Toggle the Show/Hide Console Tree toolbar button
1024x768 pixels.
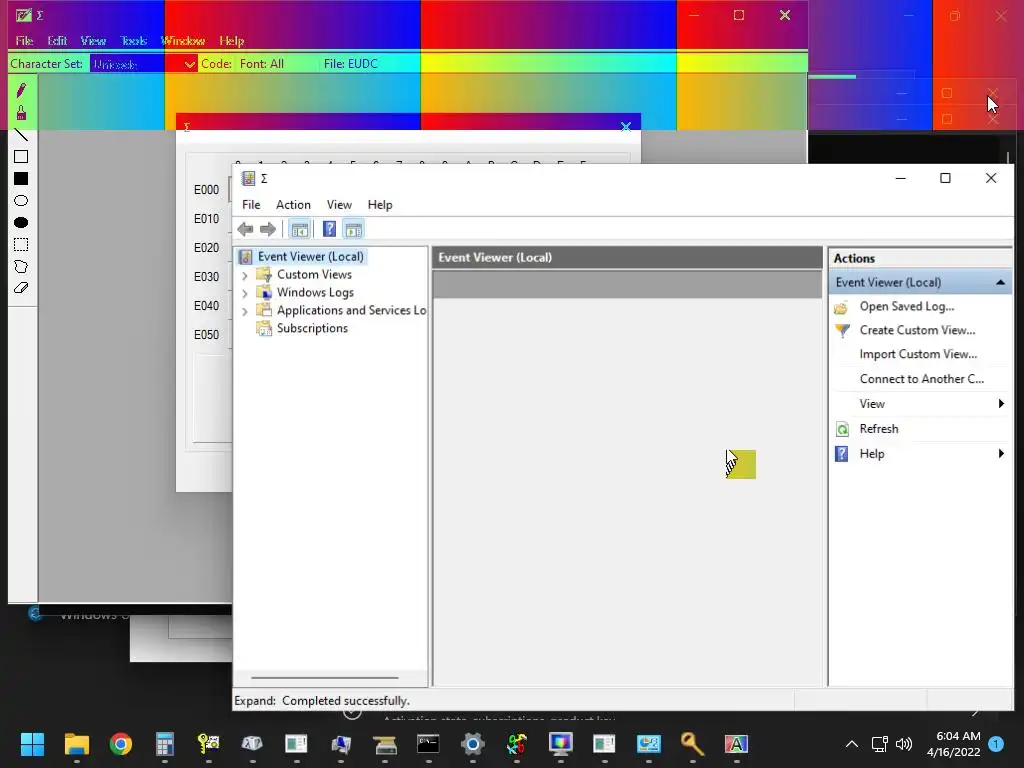(x=300, y=229)
